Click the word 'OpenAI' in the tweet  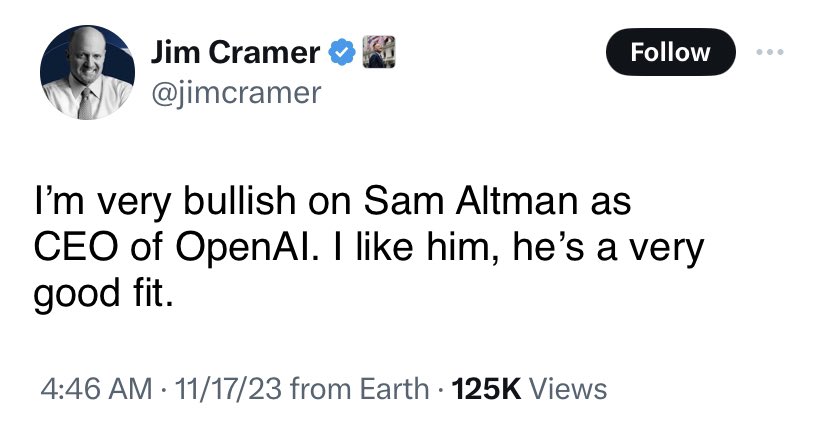pos(247,248)
